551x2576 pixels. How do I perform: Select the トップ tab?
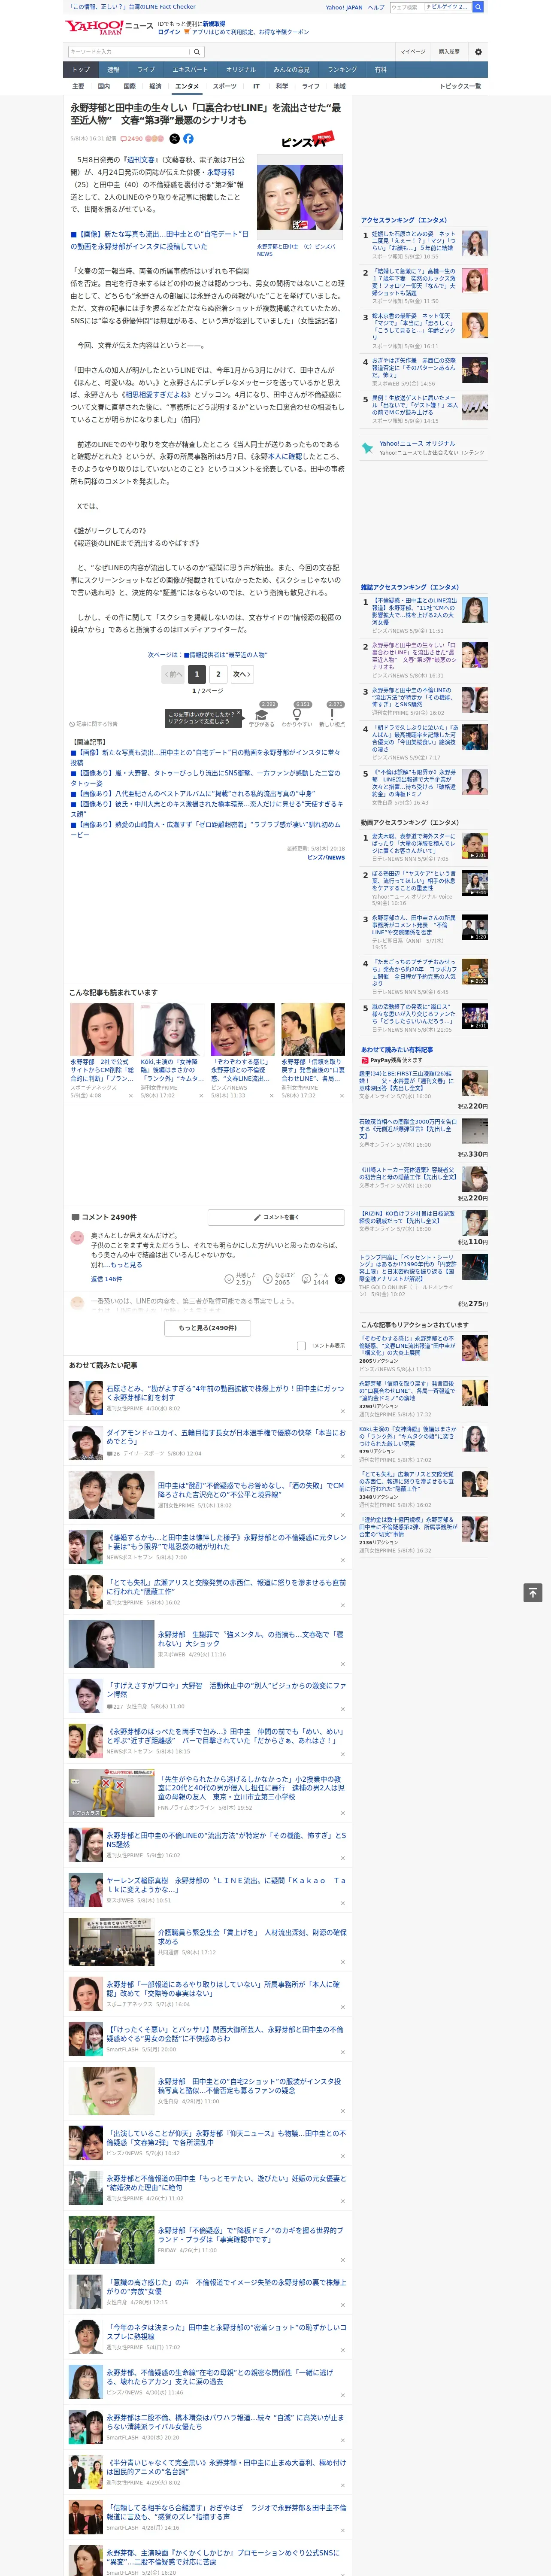click(81, 70)
